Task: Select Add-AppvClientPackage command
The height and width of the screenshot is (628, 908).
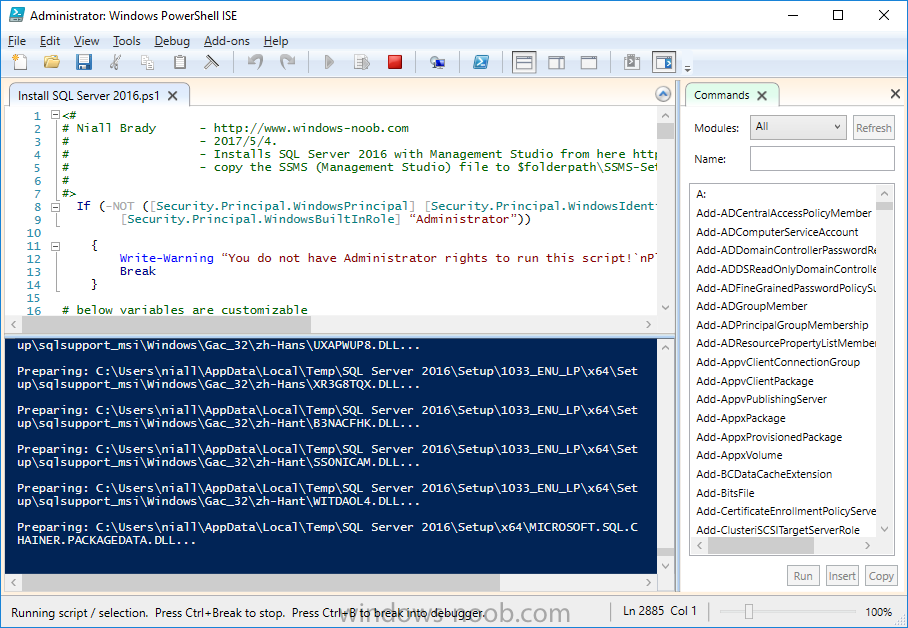Action: (755, 381)
